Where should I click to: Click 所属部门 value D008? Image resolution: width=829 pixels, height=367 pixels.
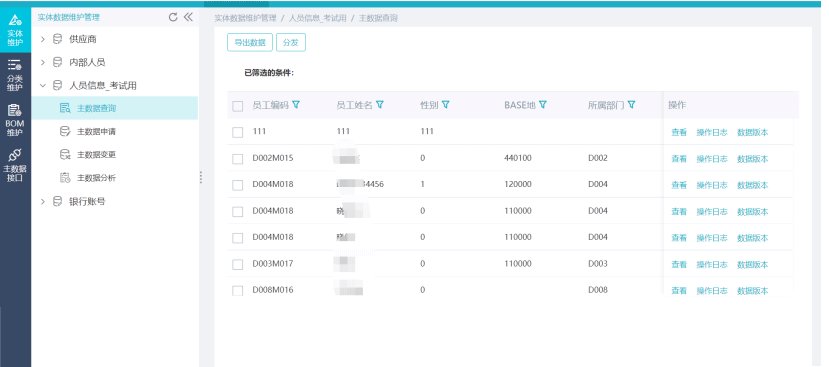[x=598, y=290]
